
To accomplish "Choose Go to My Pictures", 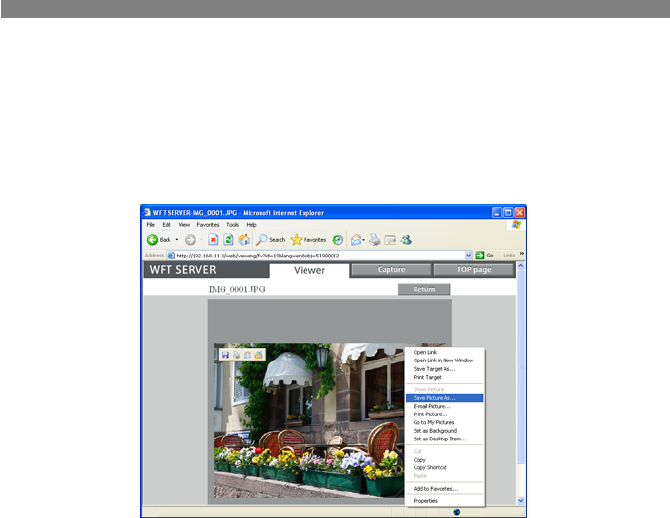I will coord(444,422).
